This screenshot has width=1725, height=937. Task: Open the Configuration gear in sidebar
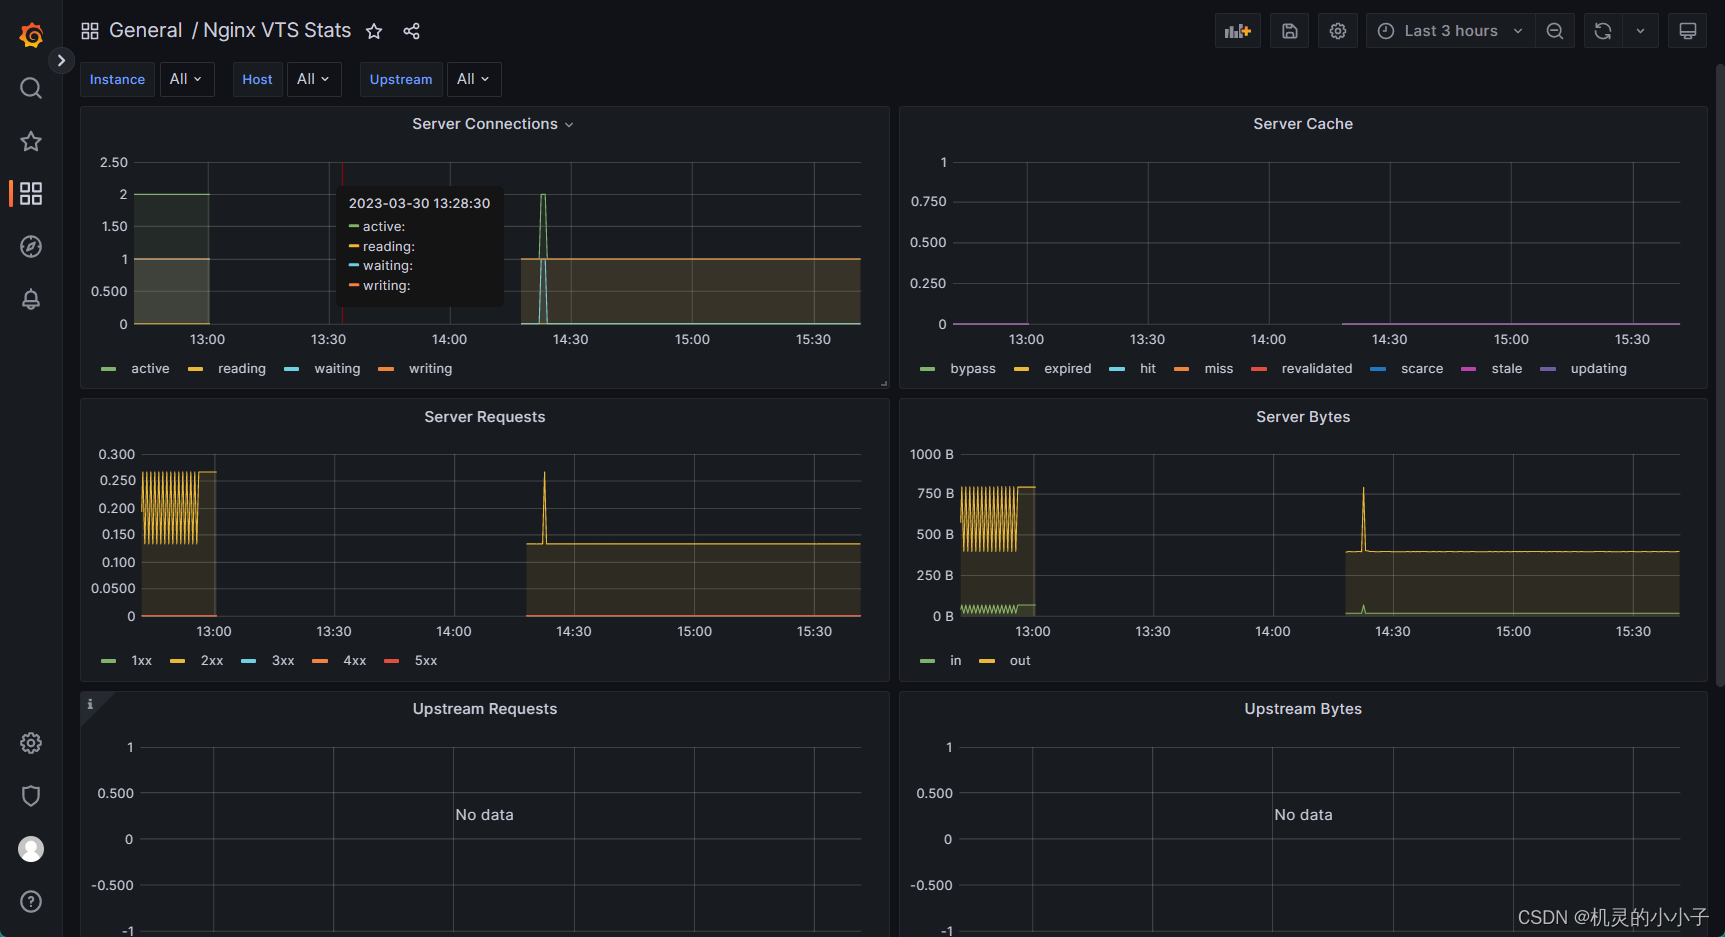(x=31, y=743)
